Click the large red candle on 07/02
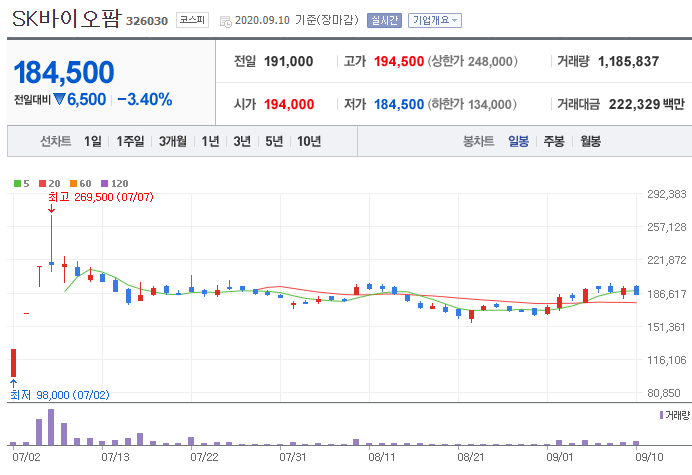 tap(14, 363)
